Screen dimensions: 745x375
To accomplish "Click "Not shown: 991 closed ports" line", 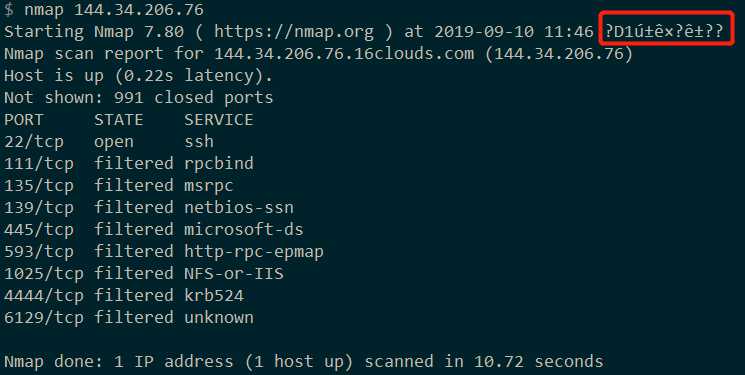I will [138, 97].
